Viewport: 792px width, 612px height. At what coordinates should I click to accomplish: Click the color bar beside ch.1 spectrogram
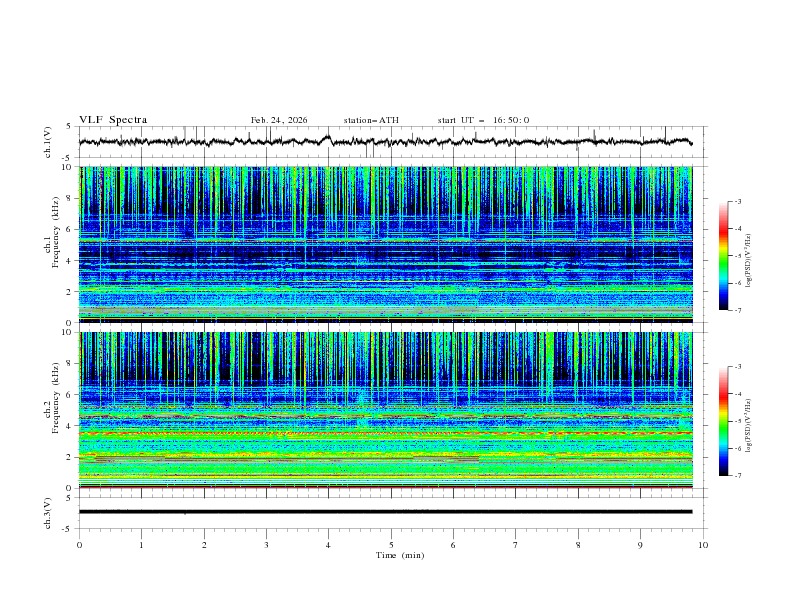[723, 256]
